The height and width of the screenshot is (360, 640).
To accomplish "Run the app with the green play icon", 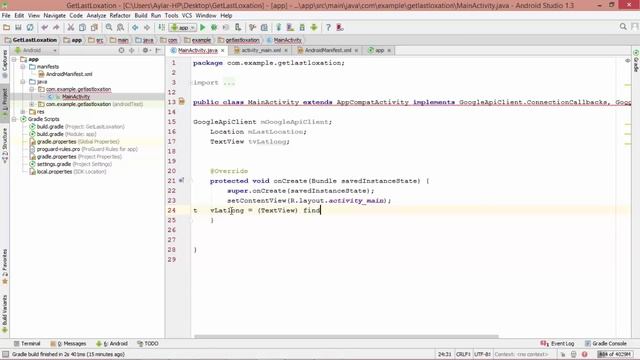I will tap(202, 27).
